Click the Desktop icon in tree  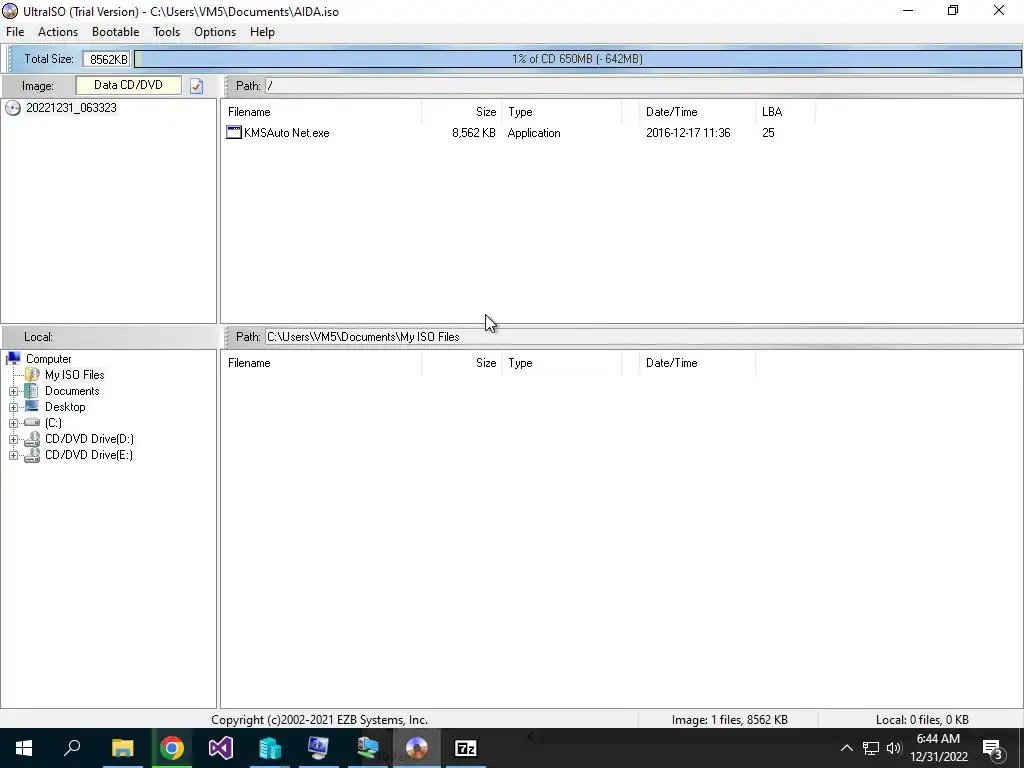[31, 406]
